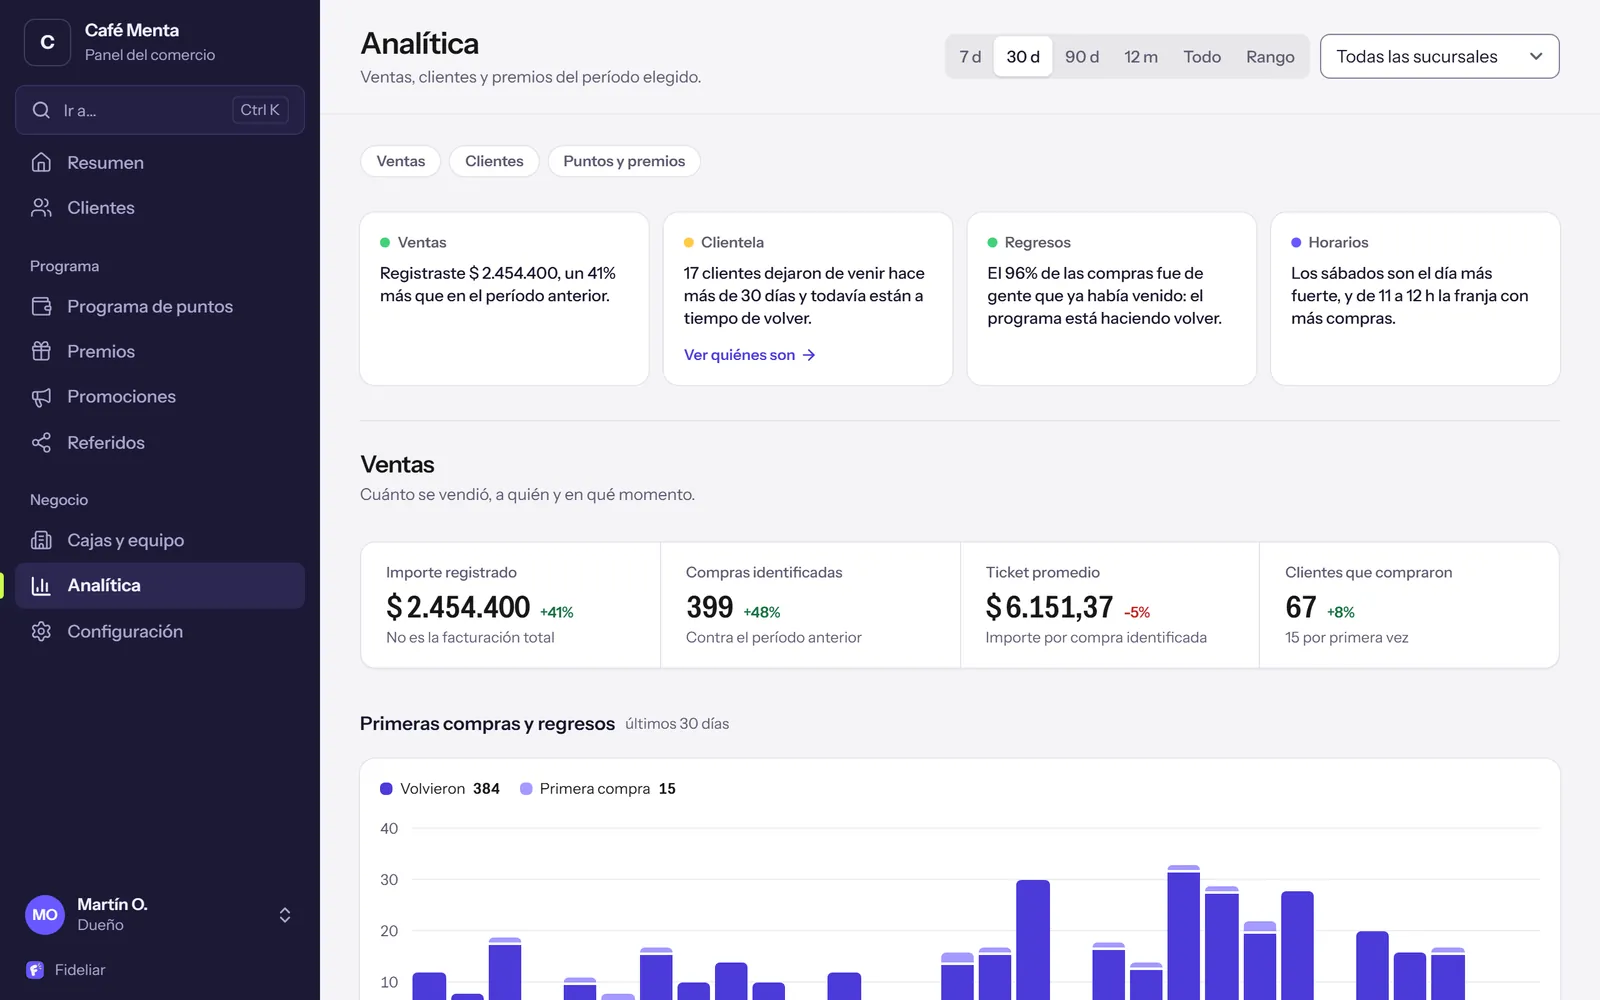Image resolution: width=1600 pixels, height=1000 pixels.
Task: Click the Clientes people icon in sidebar
Action: [x=41, y=207]
